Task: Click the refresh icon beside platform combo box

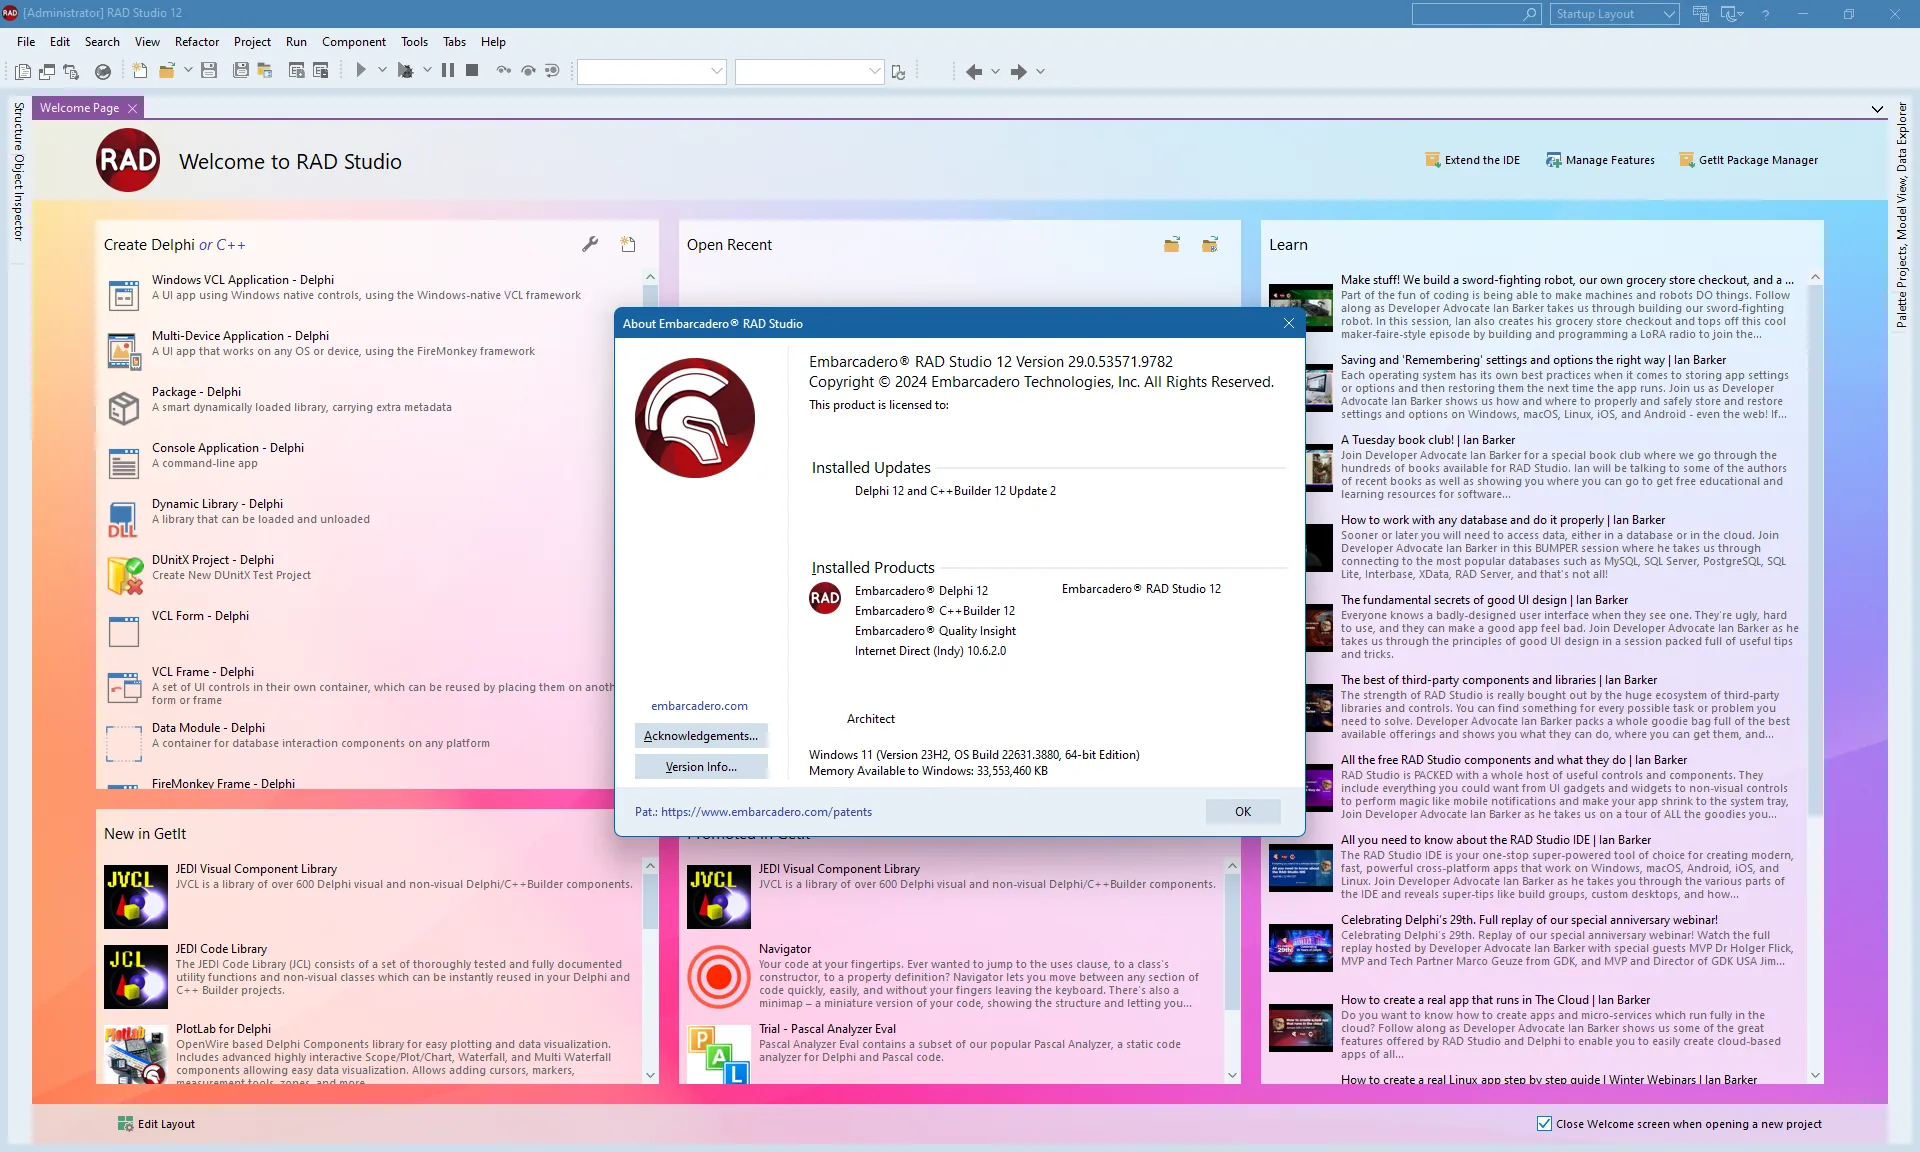Action: [898, 72]
